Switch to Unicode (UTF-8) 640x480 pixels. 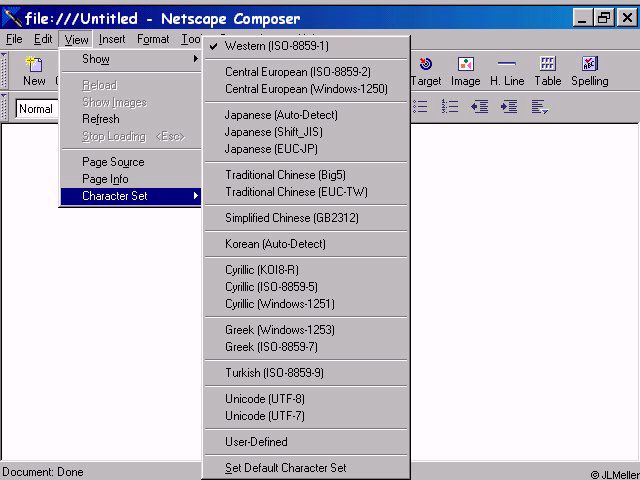point(306,399)
